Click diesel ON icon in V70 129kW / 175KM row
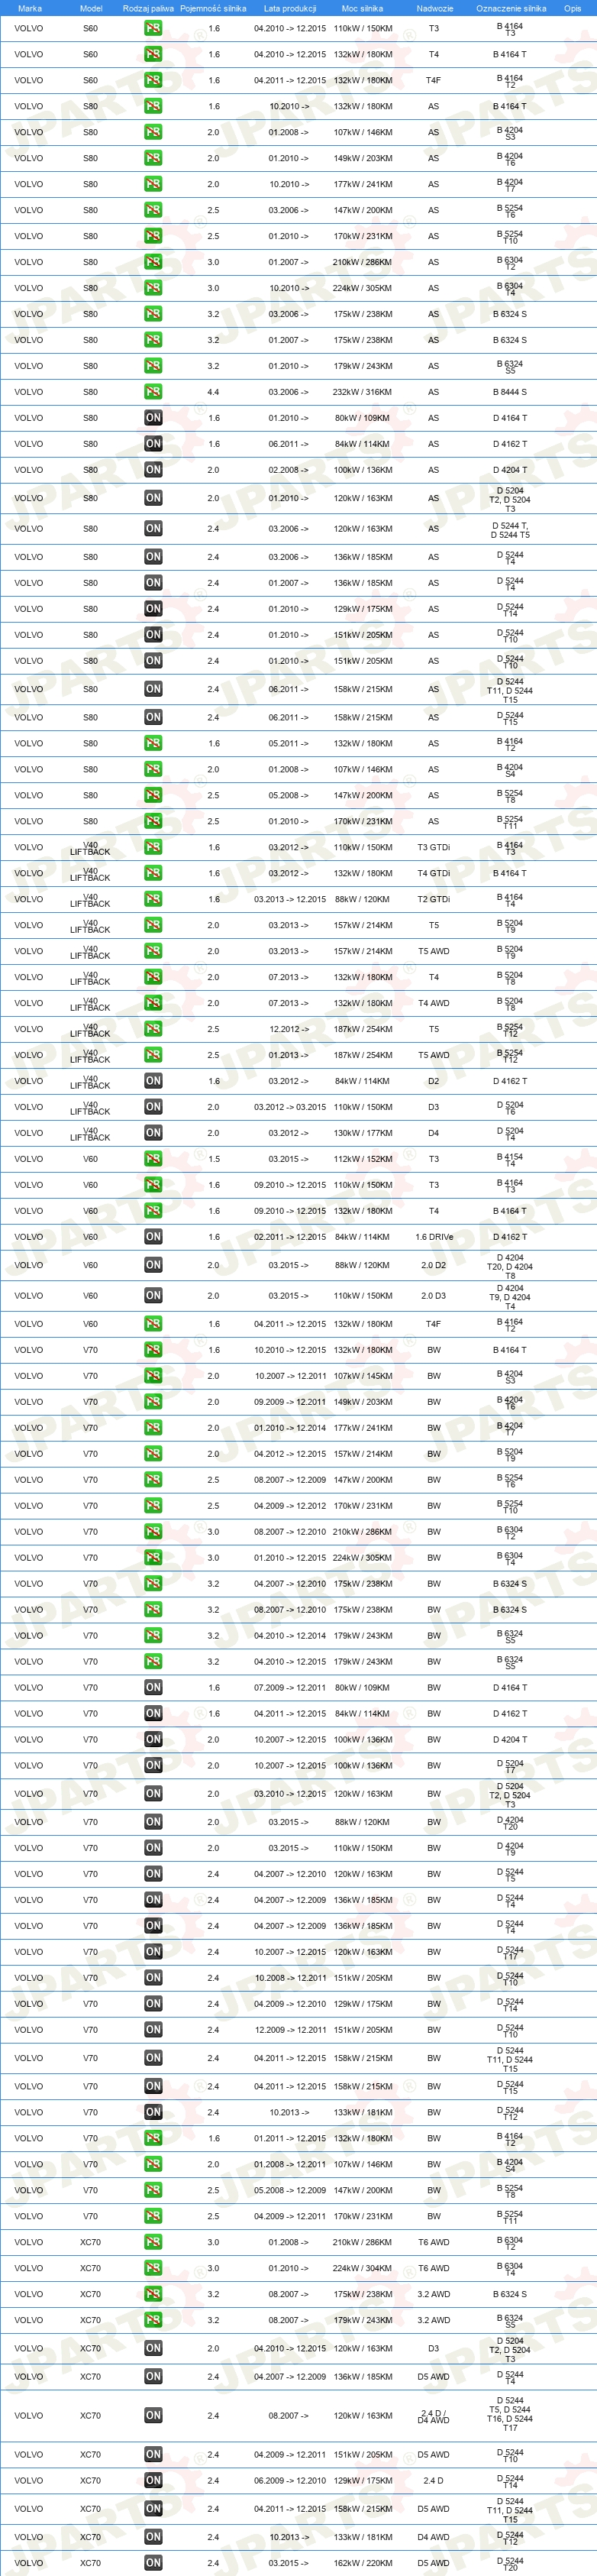597x2576 pixels. pyautogui.click(x=153, y=2004)
